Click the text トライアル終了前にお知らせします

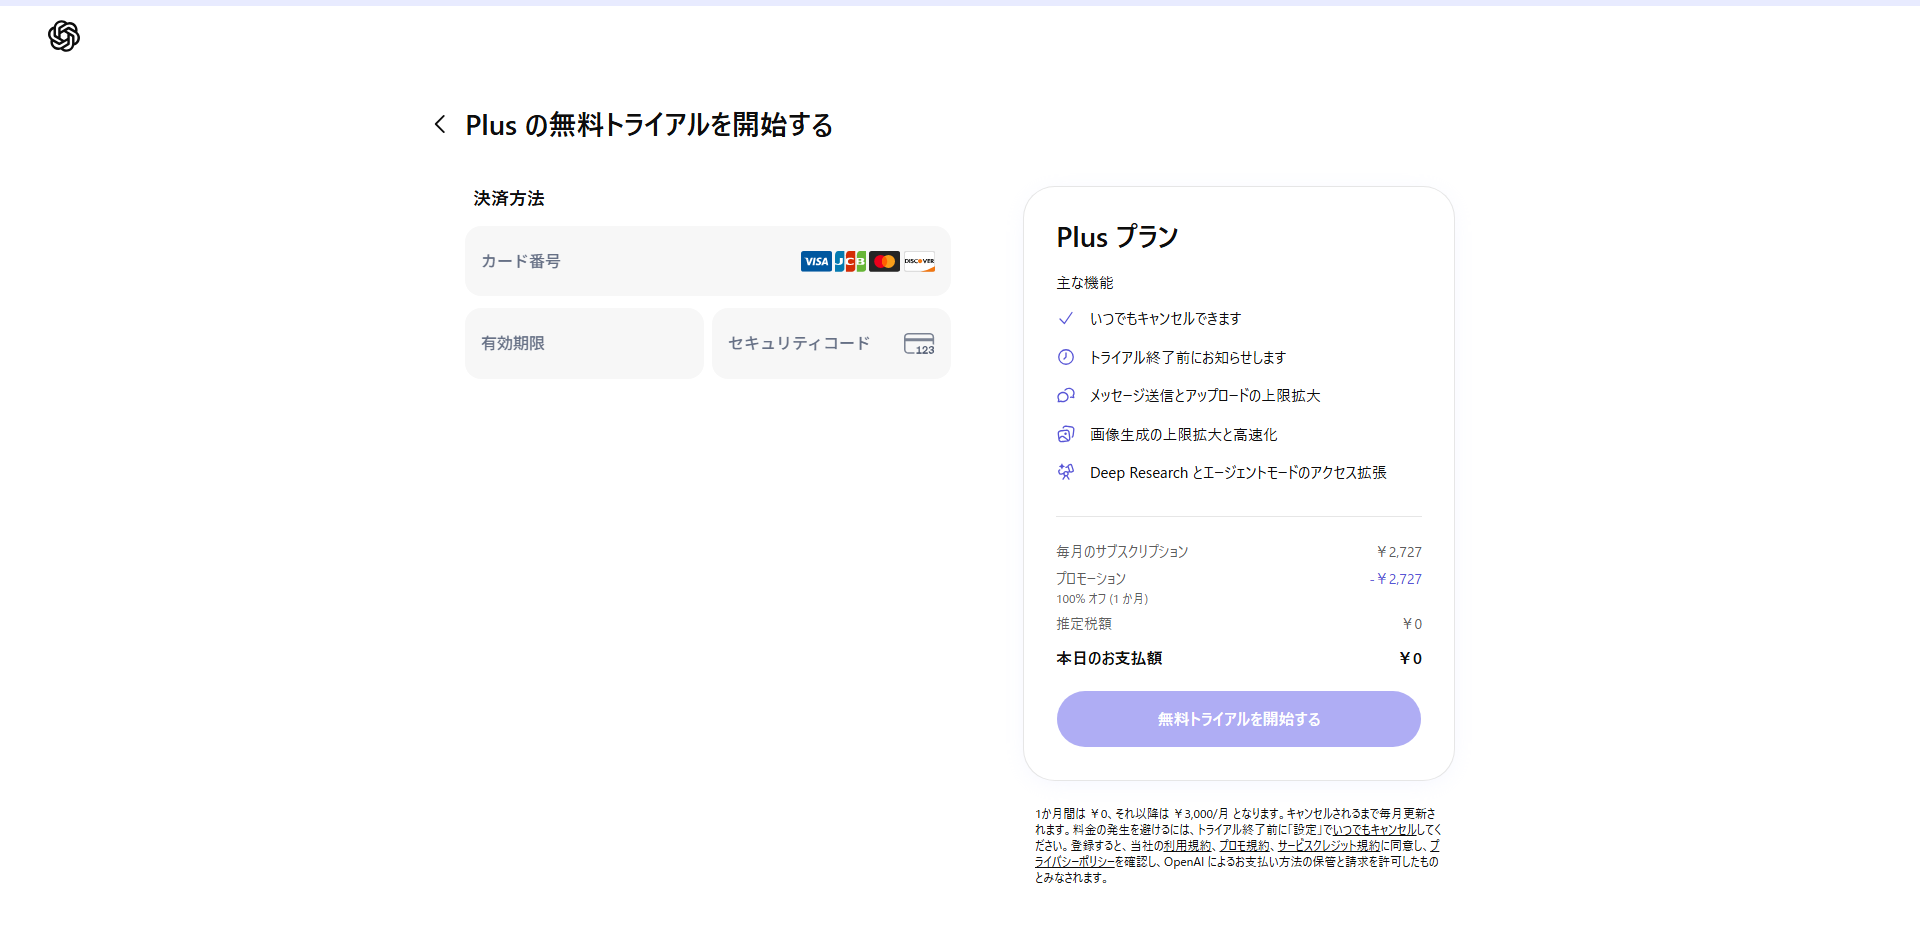(x=1188, y=357)
